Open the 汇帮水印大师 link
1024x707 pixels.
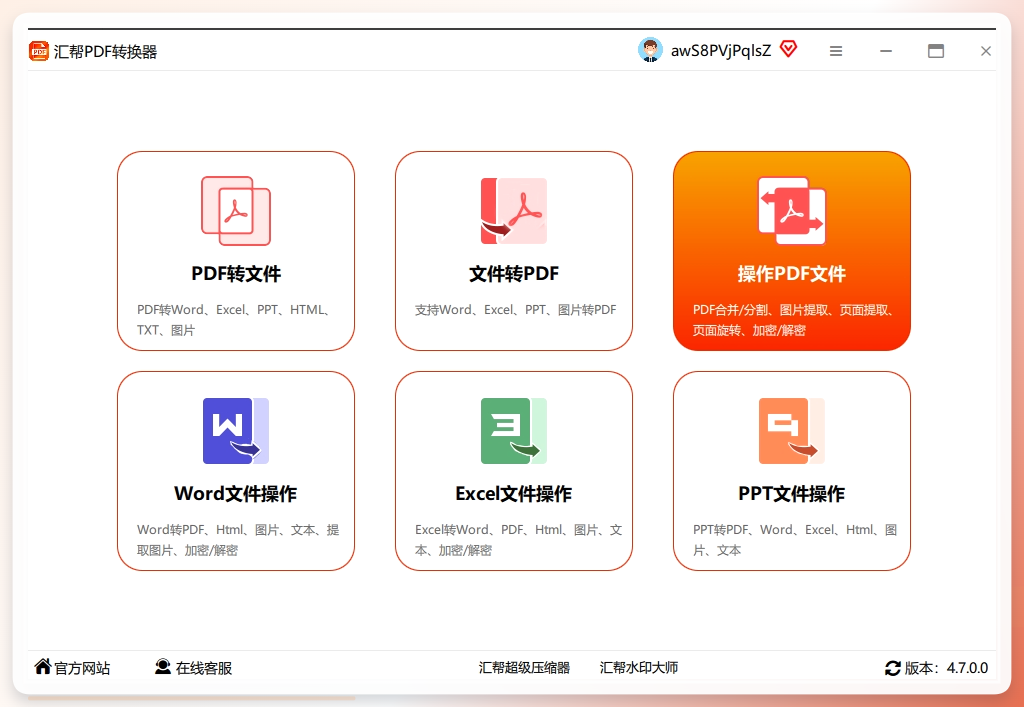[x=639, y=667]
